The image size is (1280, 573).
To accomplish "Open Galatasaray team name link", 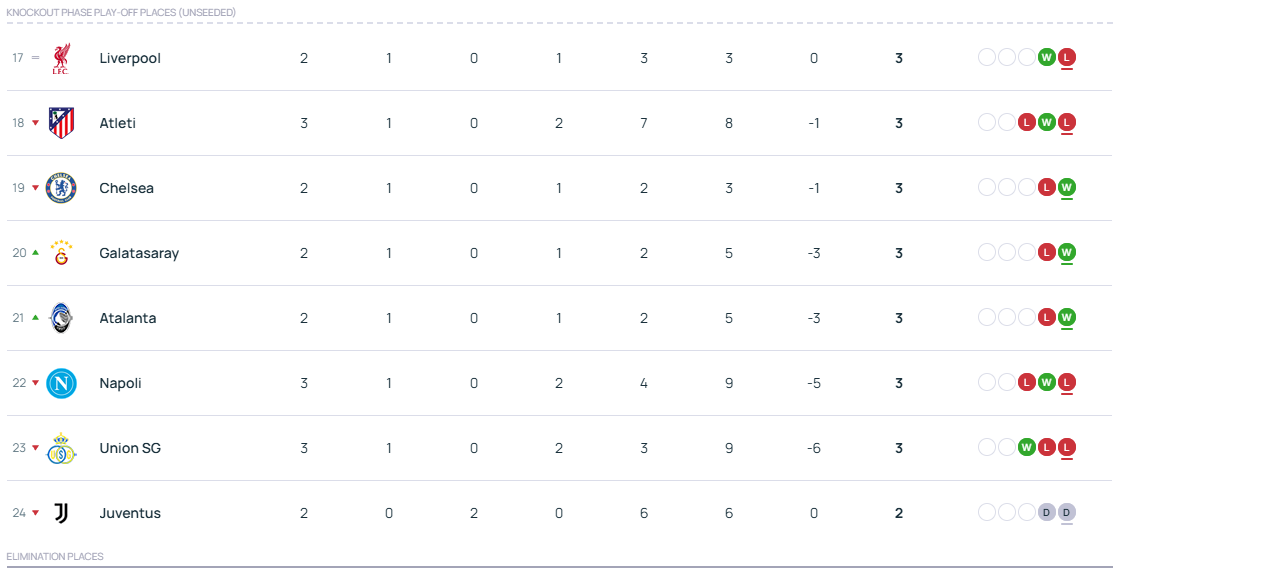I will (139, 253).
